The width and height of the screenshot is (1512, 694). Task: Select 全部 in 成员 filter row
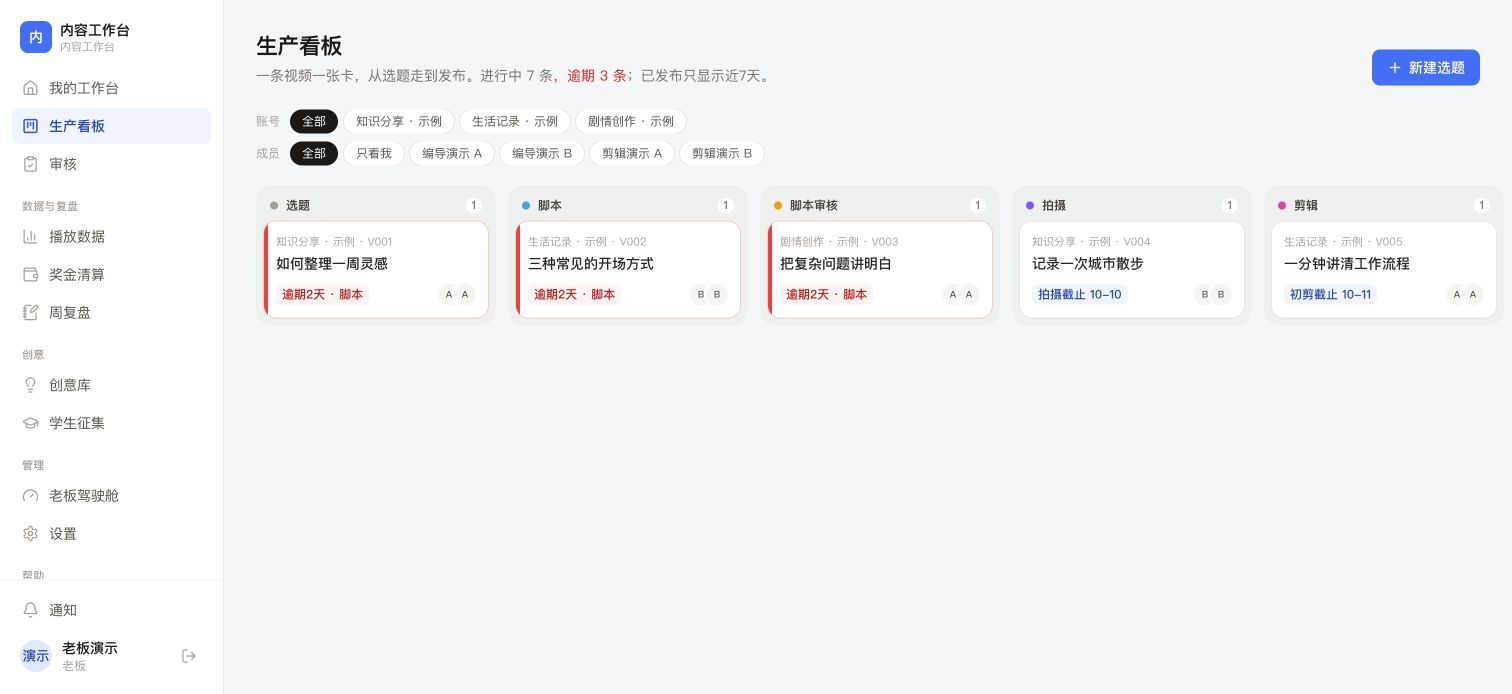click(x=314, y=153)
